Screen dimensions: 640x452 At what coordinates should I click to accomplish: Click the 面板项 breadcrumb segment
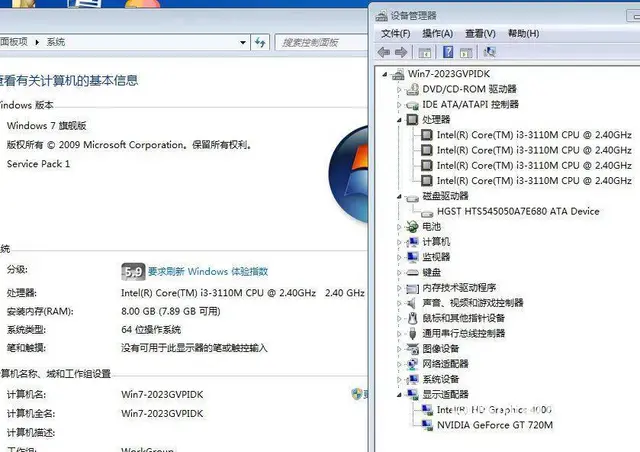click(x=14, y=42)
